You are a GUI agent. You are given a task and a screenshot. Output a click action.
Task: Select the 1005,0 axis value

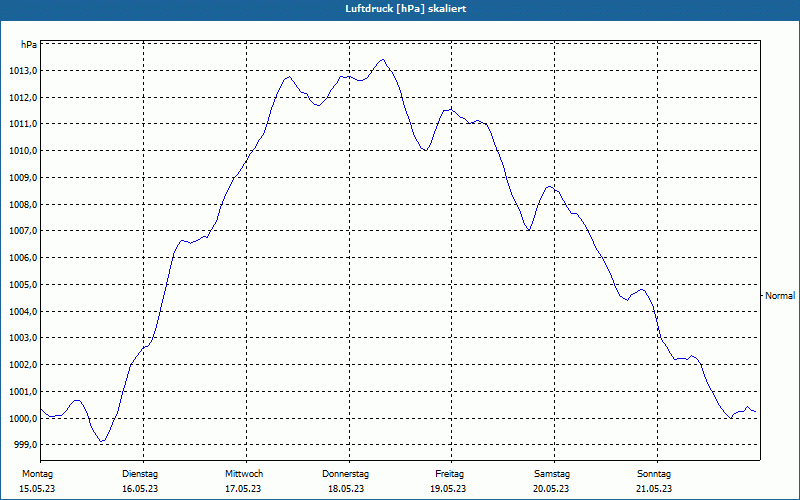tap(23, 285)
